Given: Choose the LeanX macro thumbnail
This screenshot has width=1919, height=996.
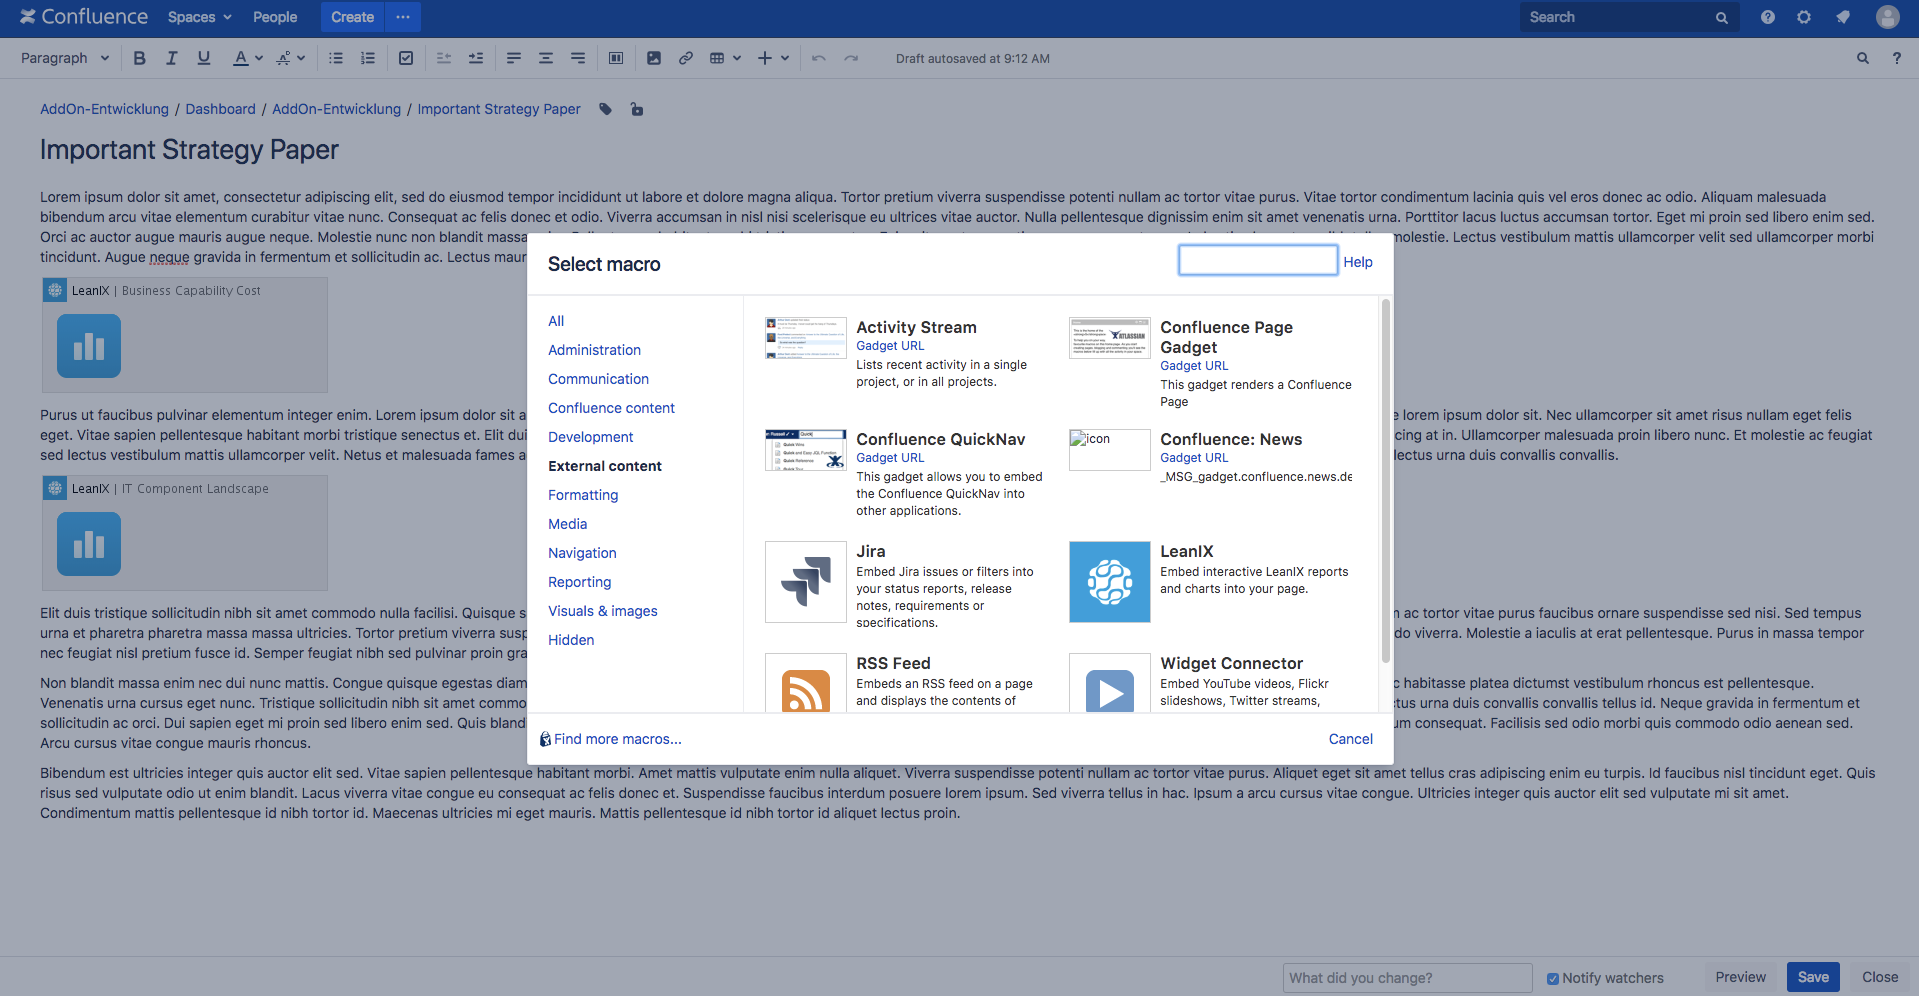Looking at the screenshot, I should click(x=1110, y=582).
